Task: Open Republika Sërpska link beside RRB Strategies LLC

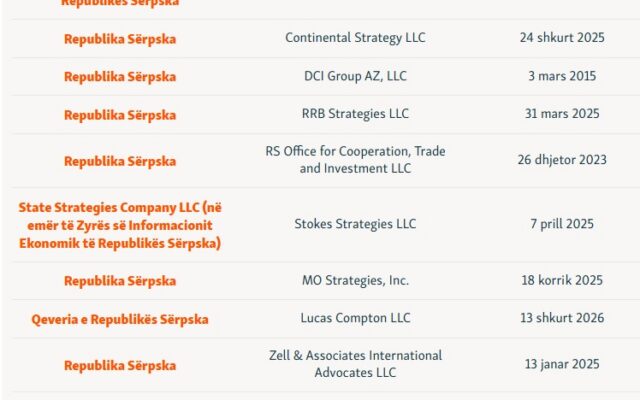Action: pos(120,115)
